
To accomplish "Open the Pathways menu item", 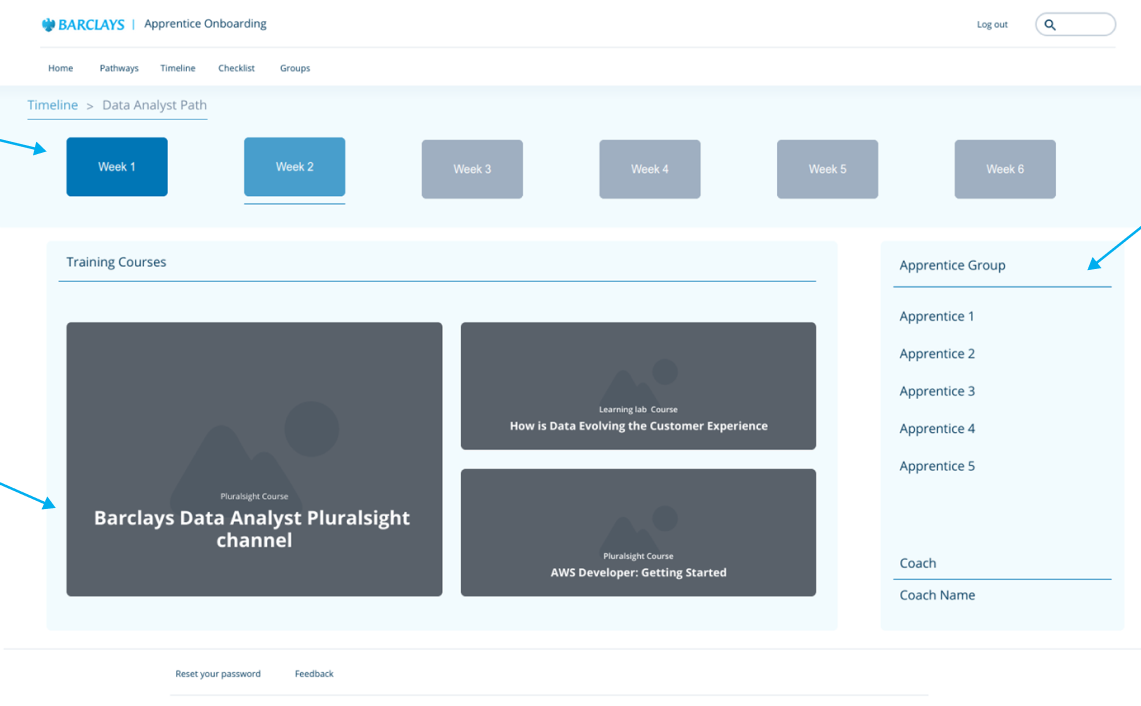I will coord(119,68).
